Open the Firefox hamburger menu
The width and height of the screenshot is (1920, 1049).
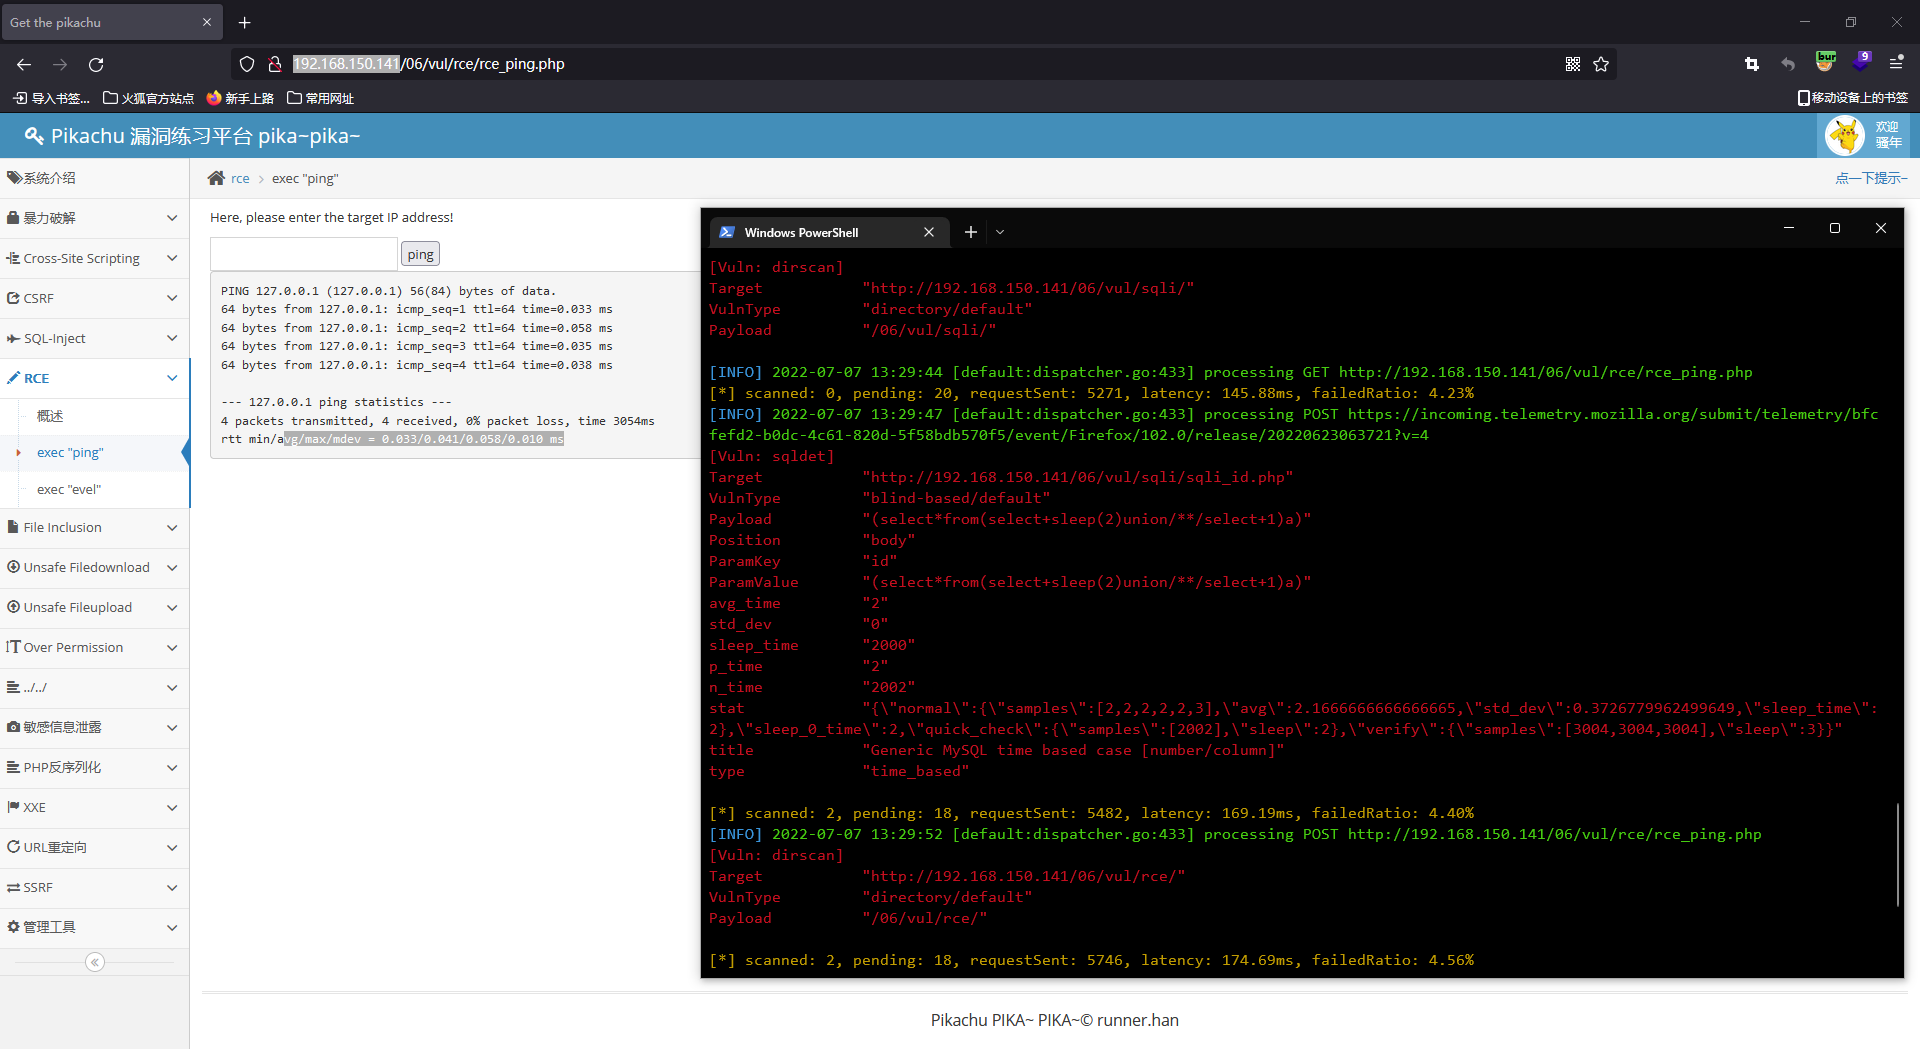pyautogui.click(x=1898, y=63)
